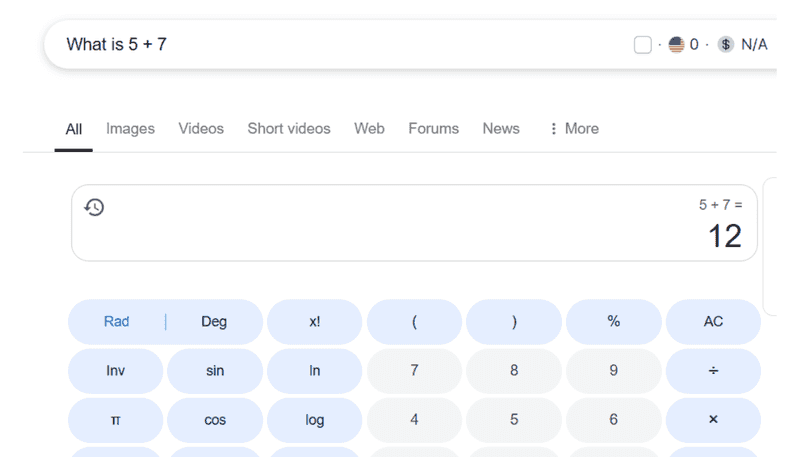Viewport: 800px width, 457px height.
Task: Open the Short videos tab
Action: click(x=289, y=128)
